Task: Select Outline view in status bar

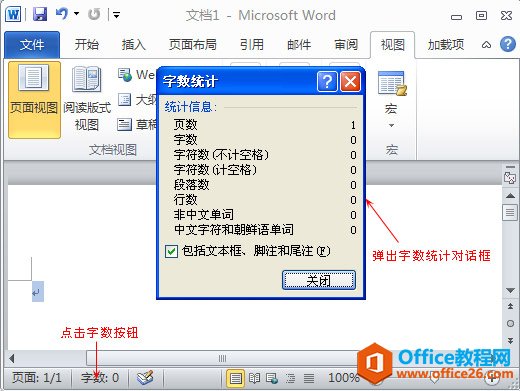Action: pos(290,378)
